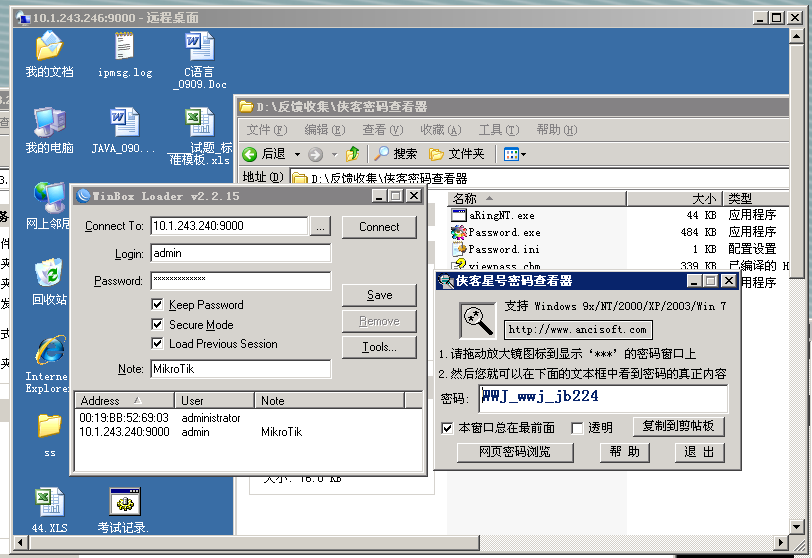Screen dimensions: 812x558
Task: Click the Note field containing MikroTik
Action: (241, 369)
